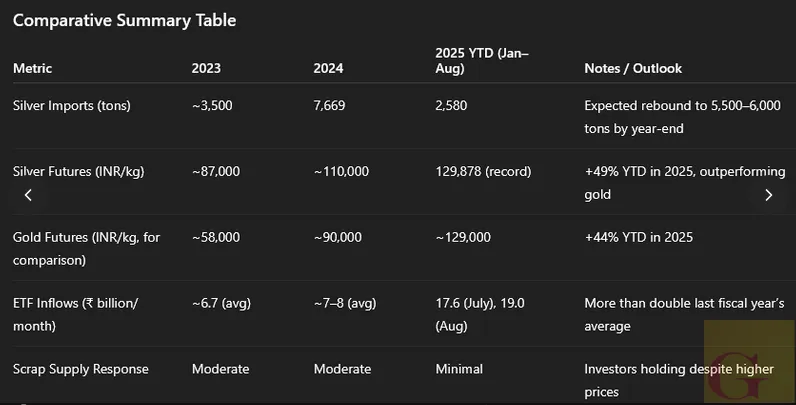Click the Metric column header
This screenshot has height=405, width=796.
pyautogui.click(x=32, y=69)
